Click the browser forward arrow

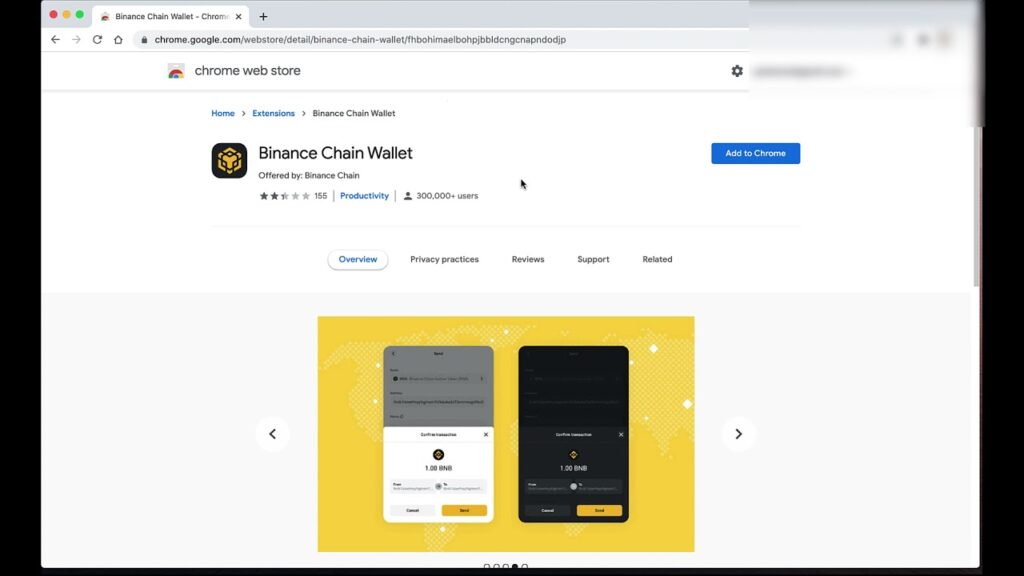click(x=76, y=39)
